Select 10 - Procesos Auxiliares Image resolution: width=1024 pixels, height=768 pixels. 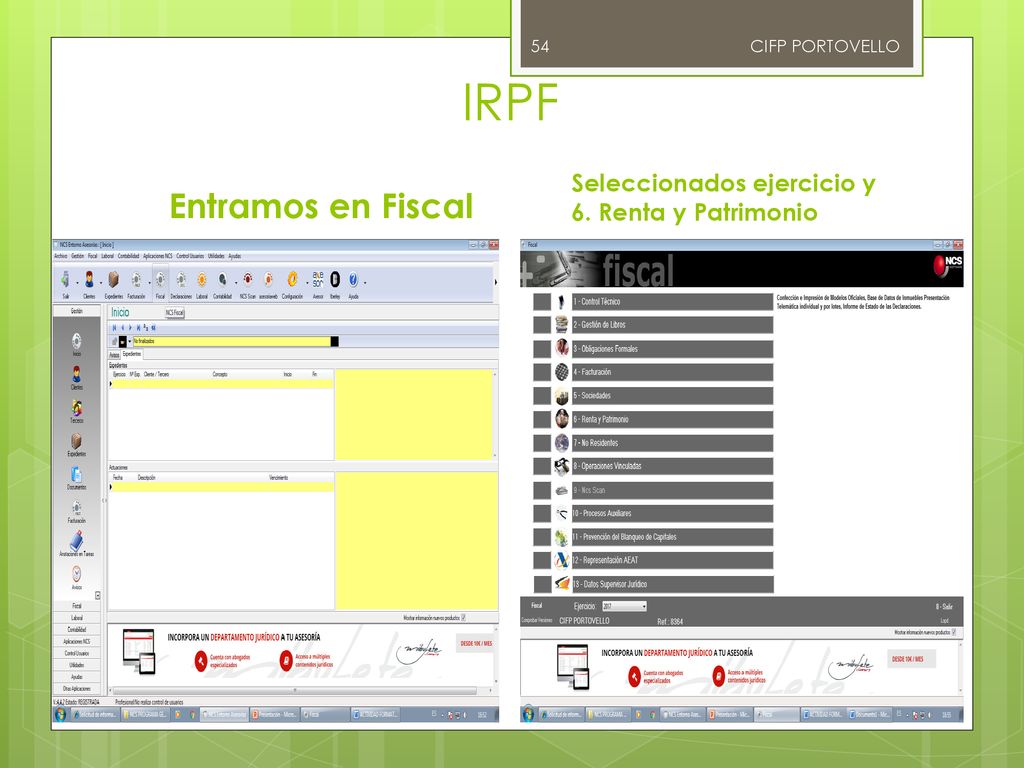tap(672, 513)
